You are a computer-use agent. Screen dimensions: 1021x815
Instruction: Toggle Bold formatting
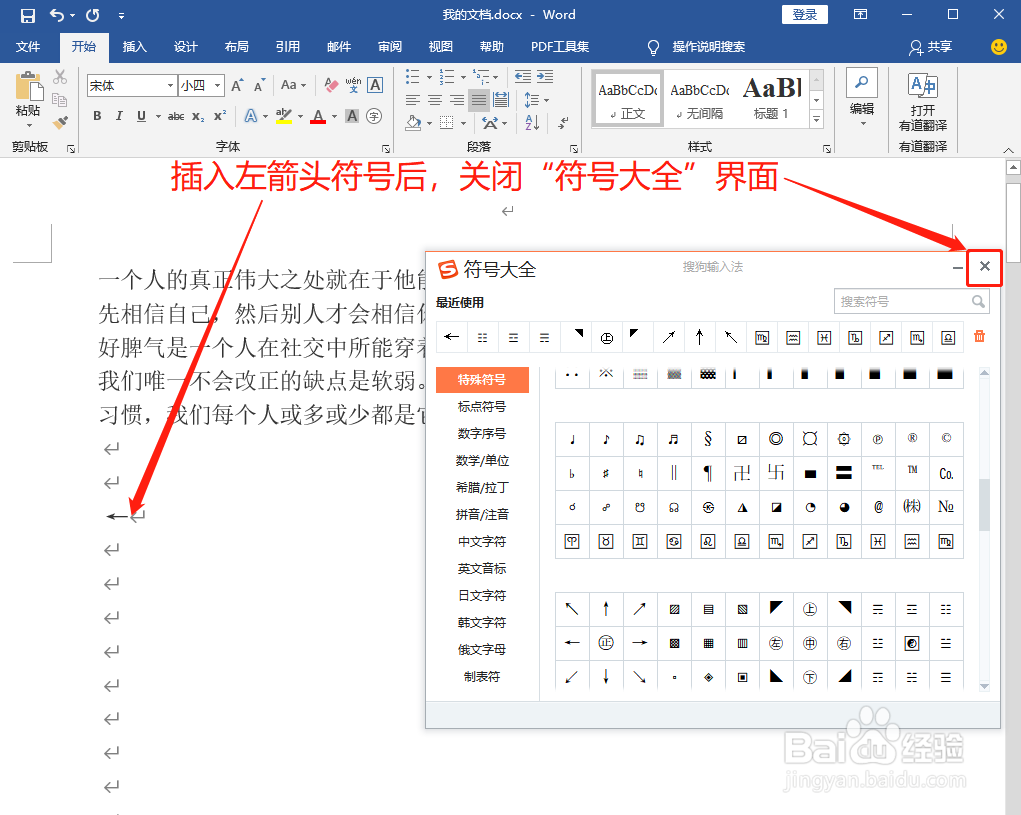coord(97,116)
